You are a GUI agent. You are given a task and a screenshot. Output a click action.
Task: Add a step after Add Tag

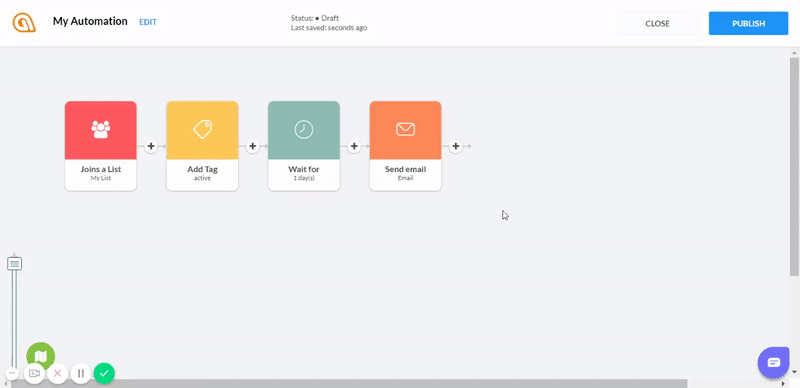coord(253,147)
